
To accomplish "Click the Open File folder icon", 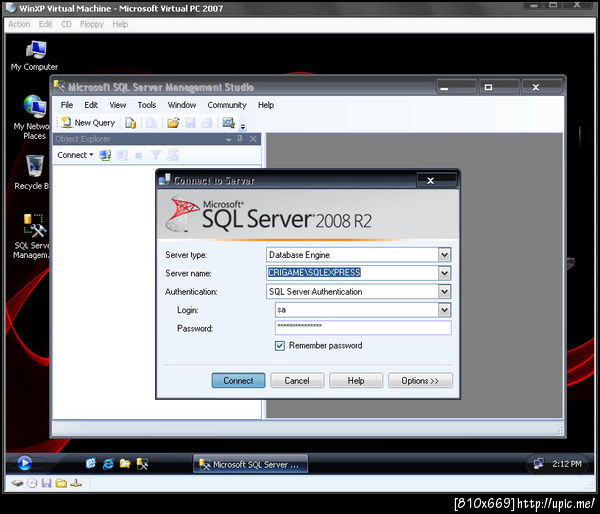I will 173,123.
